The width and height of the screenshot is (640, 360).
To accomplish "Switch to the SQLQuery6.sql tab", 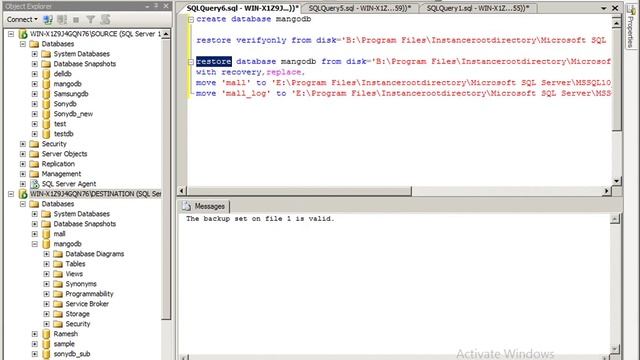I will [x=242, y=8].
